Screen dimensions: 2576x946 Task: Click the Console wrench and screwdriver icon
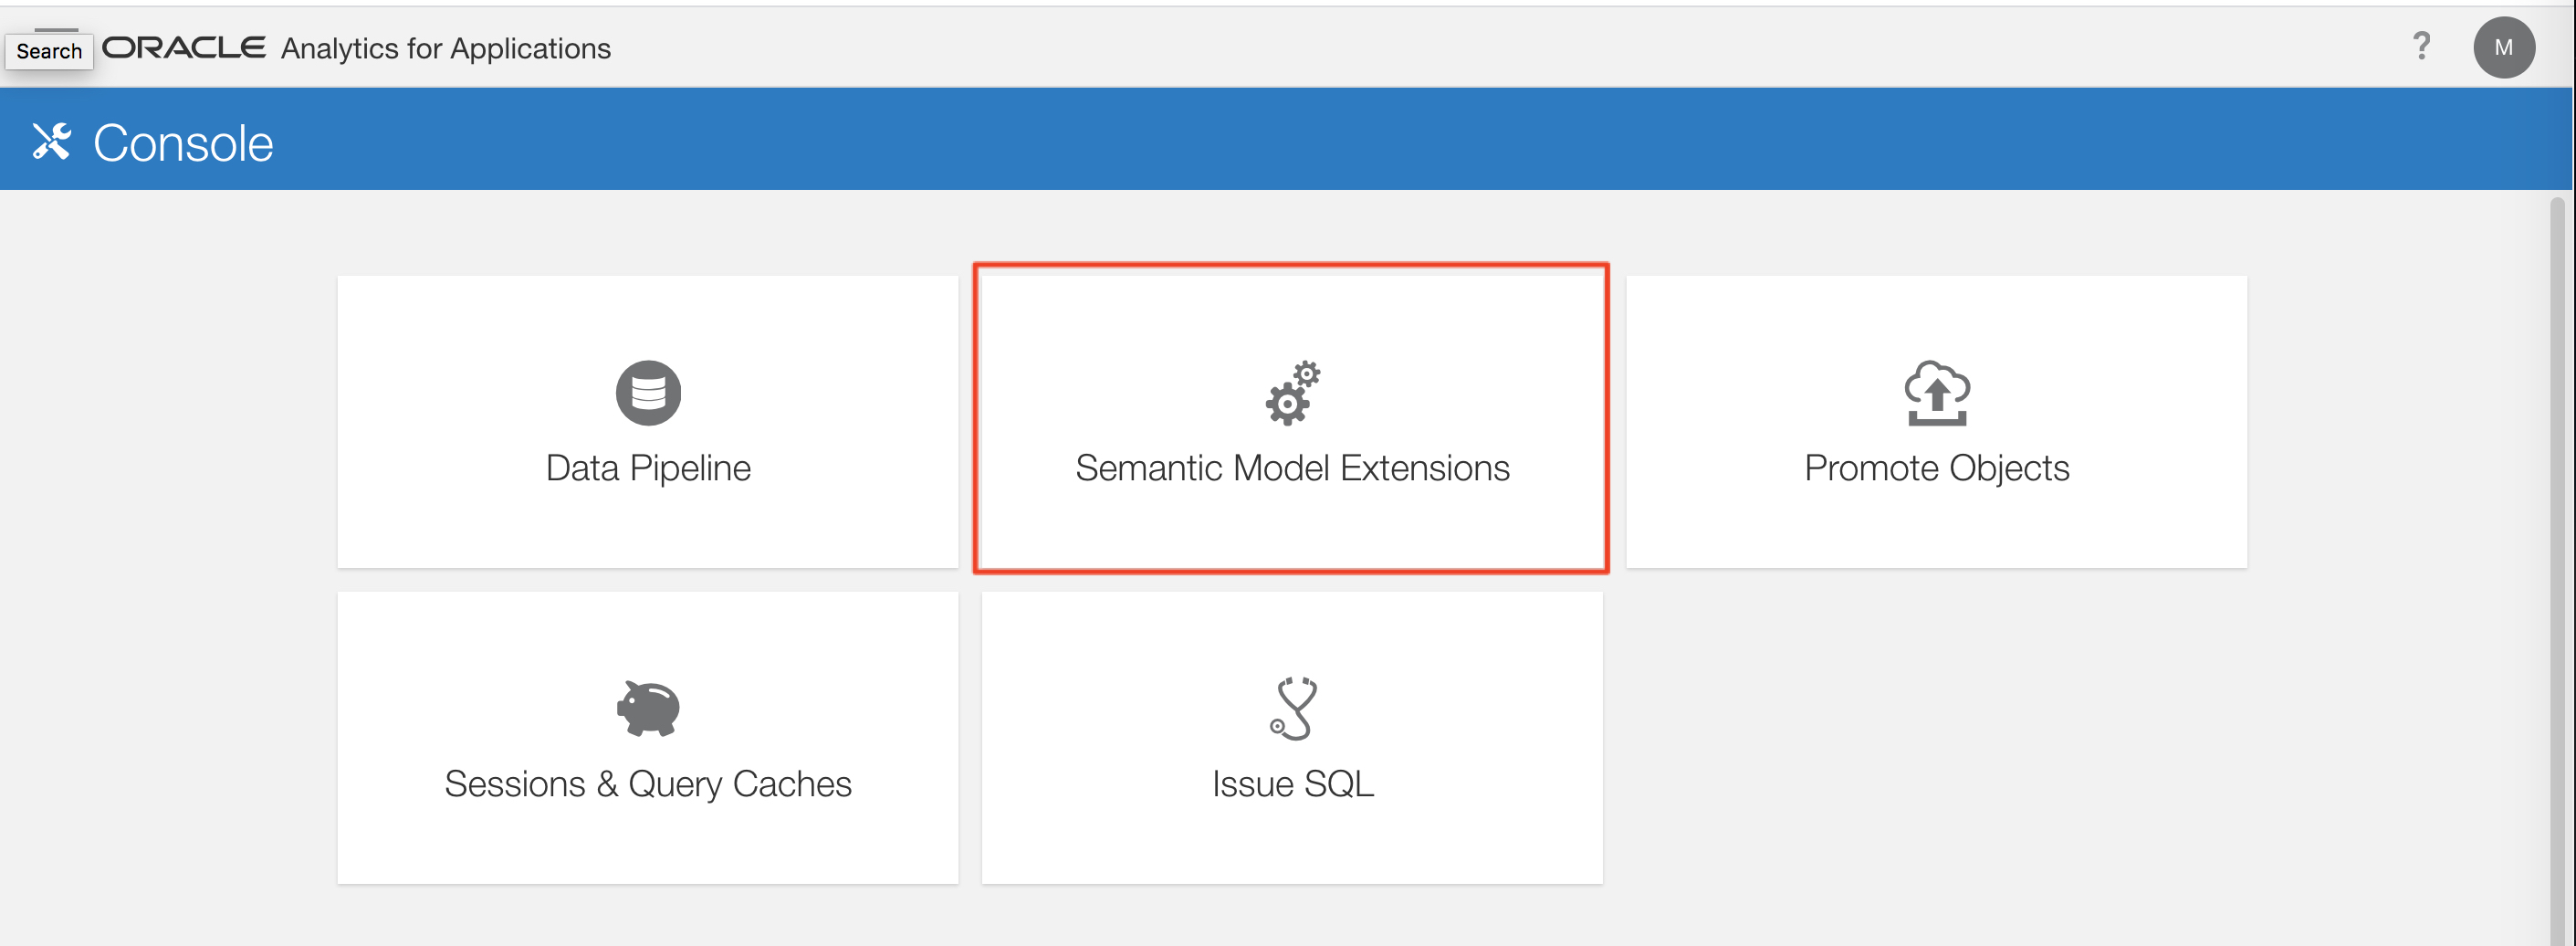(51, 142)
